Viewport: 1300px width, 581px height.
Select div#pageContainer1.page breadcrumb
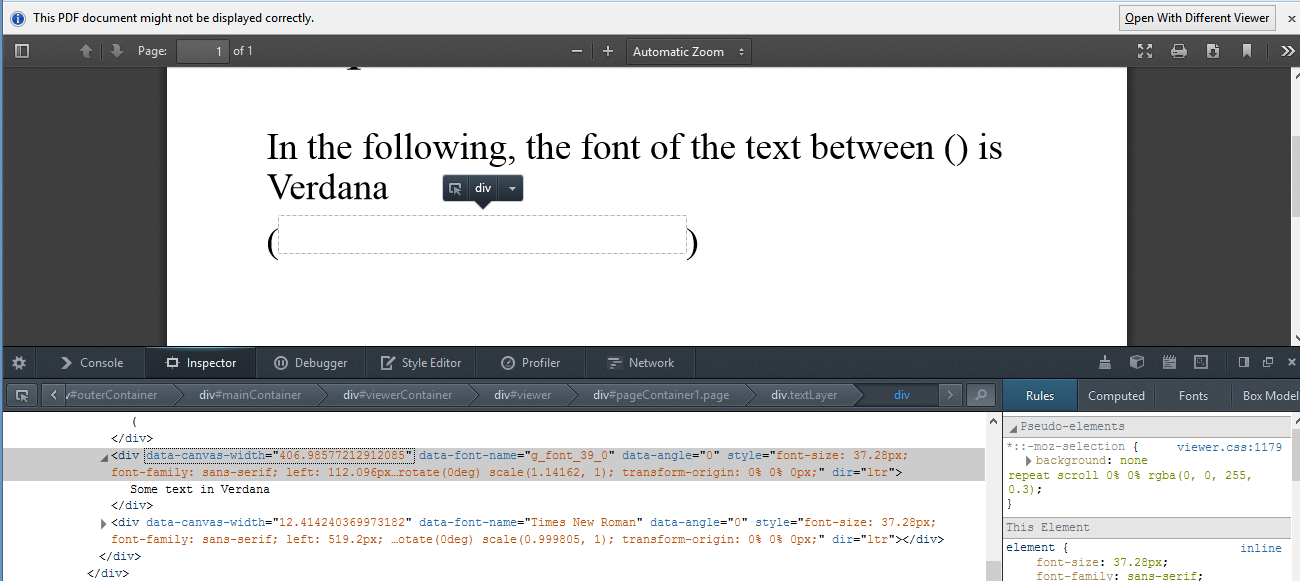(x=661, y=395)
